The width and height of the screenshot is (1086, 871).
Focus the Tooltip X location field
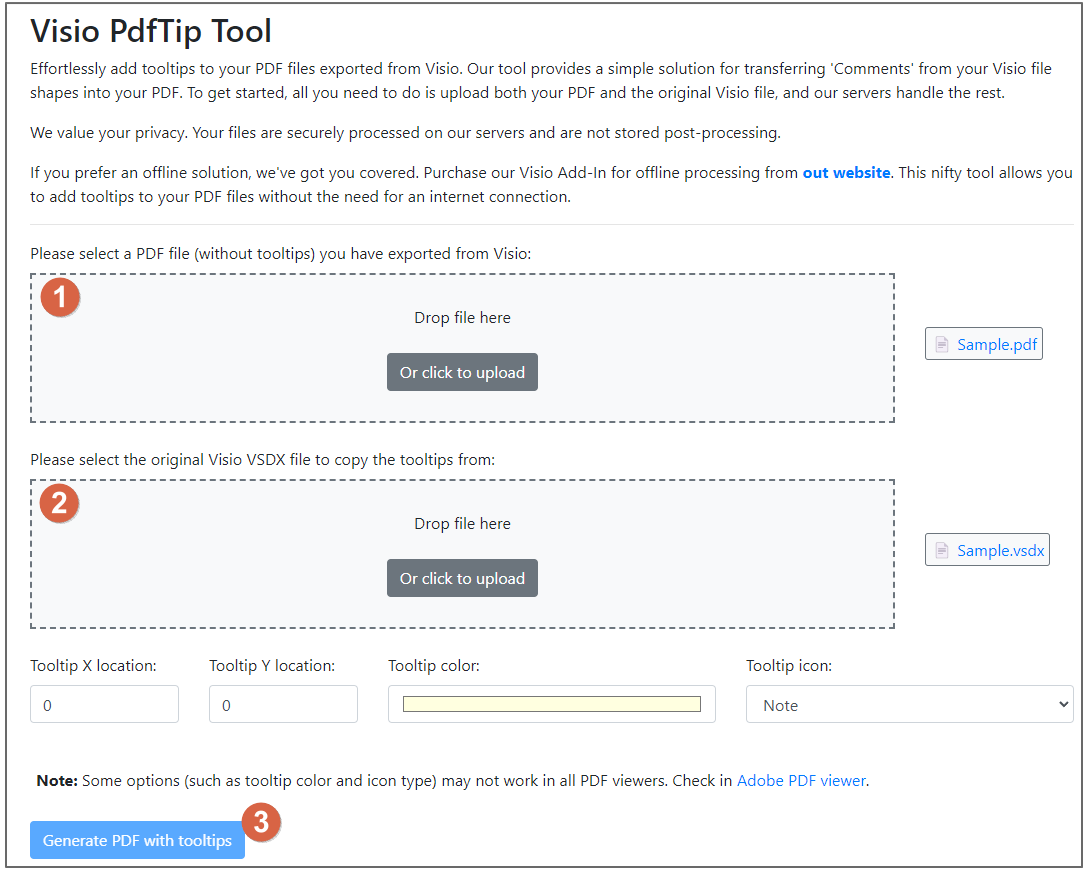pos(105,704)
